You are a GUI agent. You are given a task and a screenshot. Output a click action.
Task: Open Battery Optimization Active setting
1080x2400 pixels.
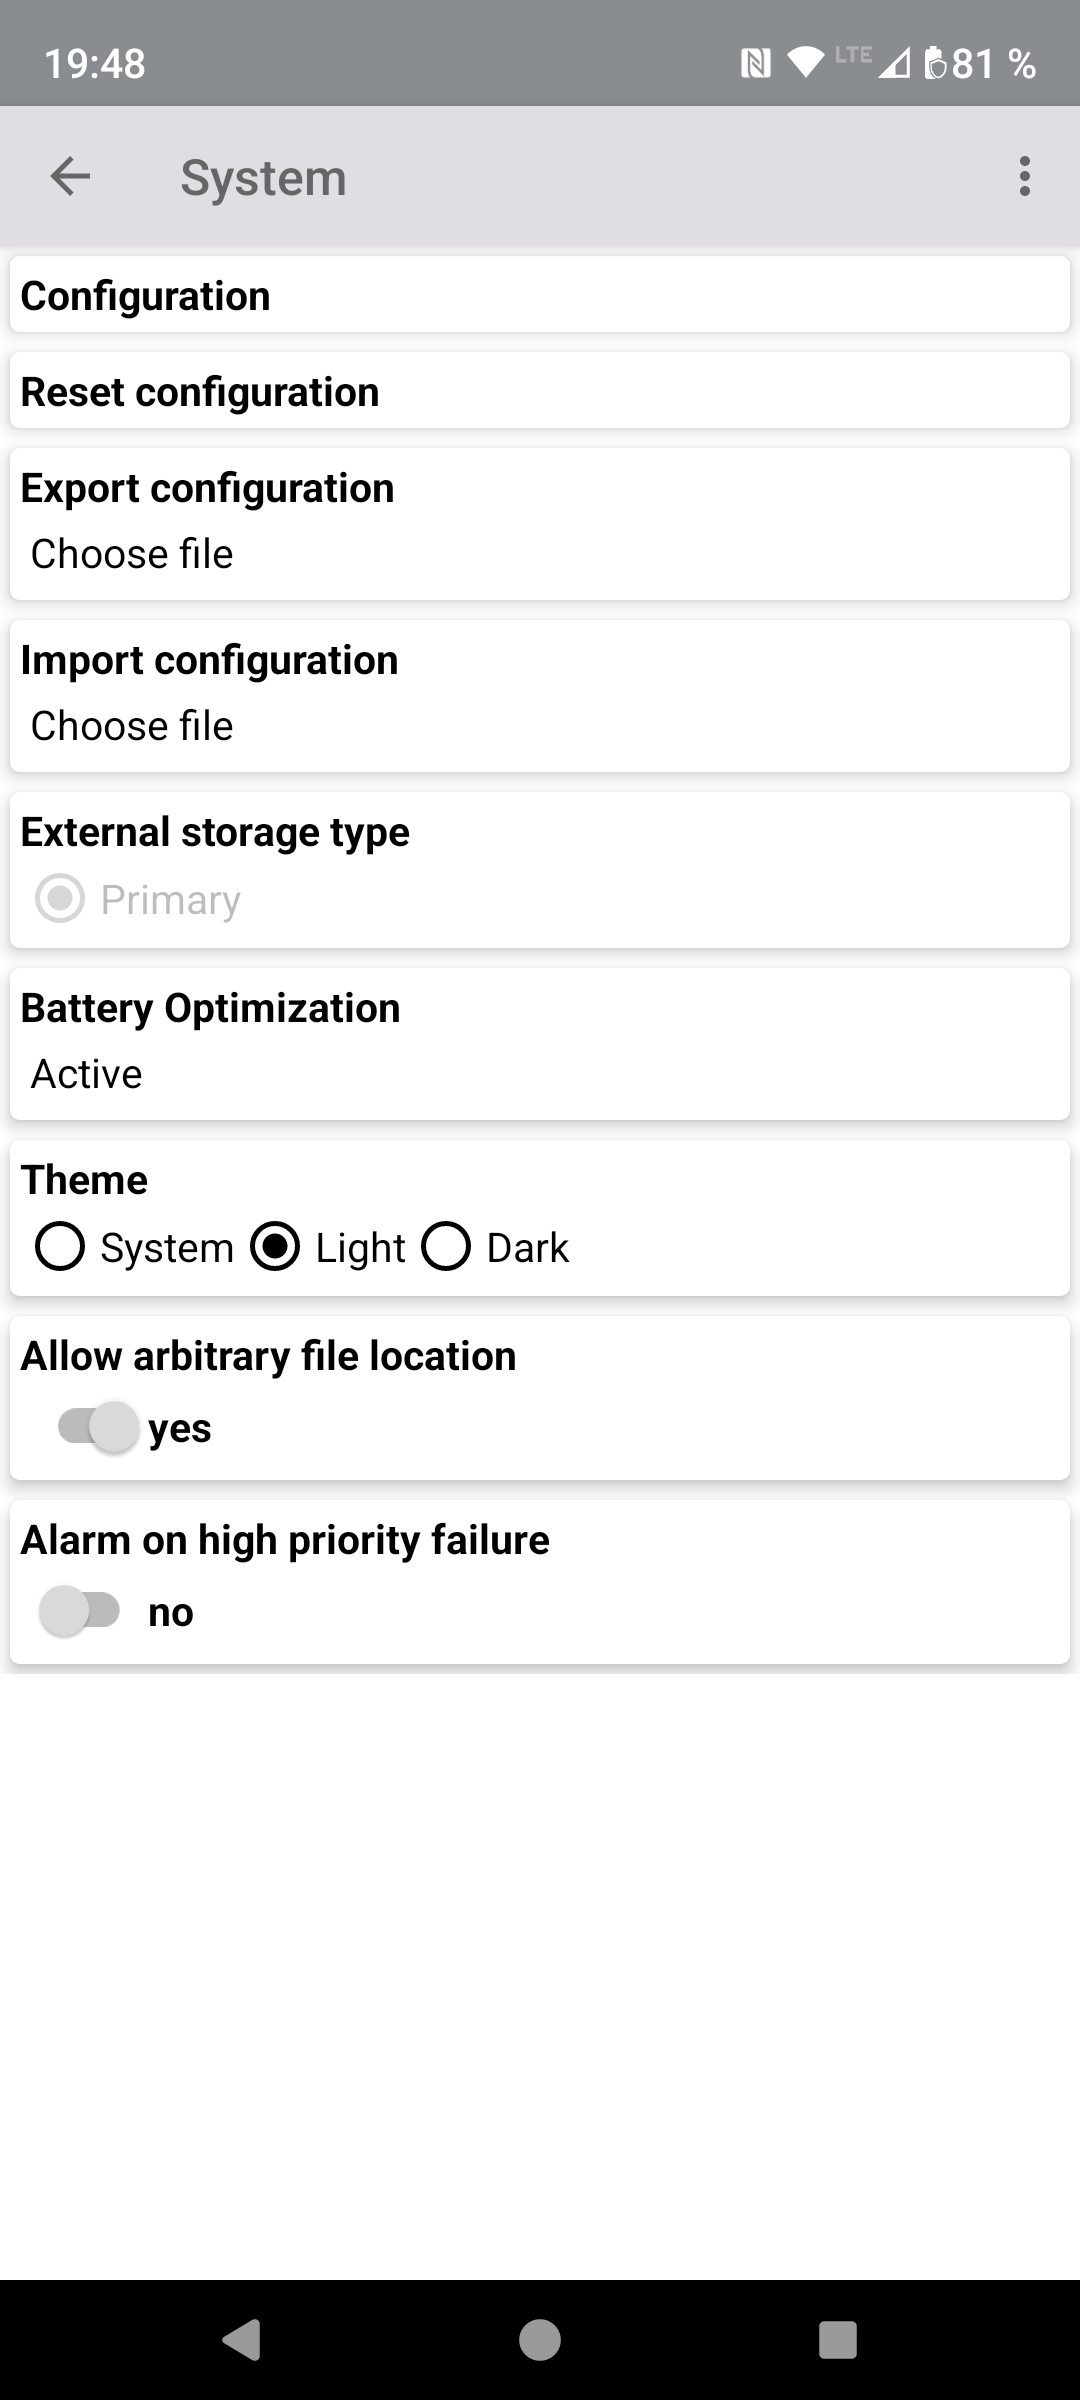tap(87, 1074)
